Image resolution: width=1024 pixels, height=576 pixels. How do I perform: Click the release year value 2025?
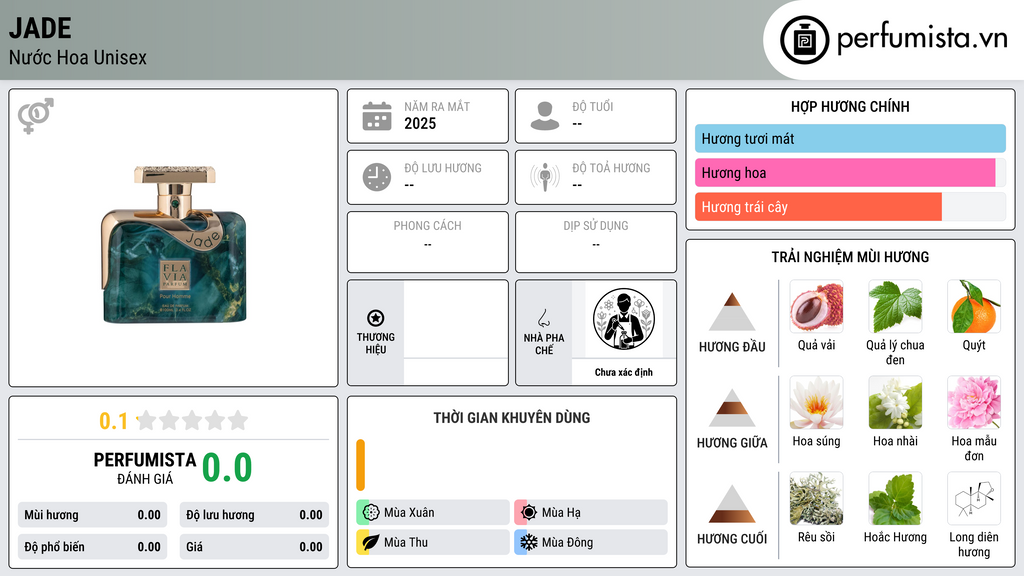(x=420, y=123)
